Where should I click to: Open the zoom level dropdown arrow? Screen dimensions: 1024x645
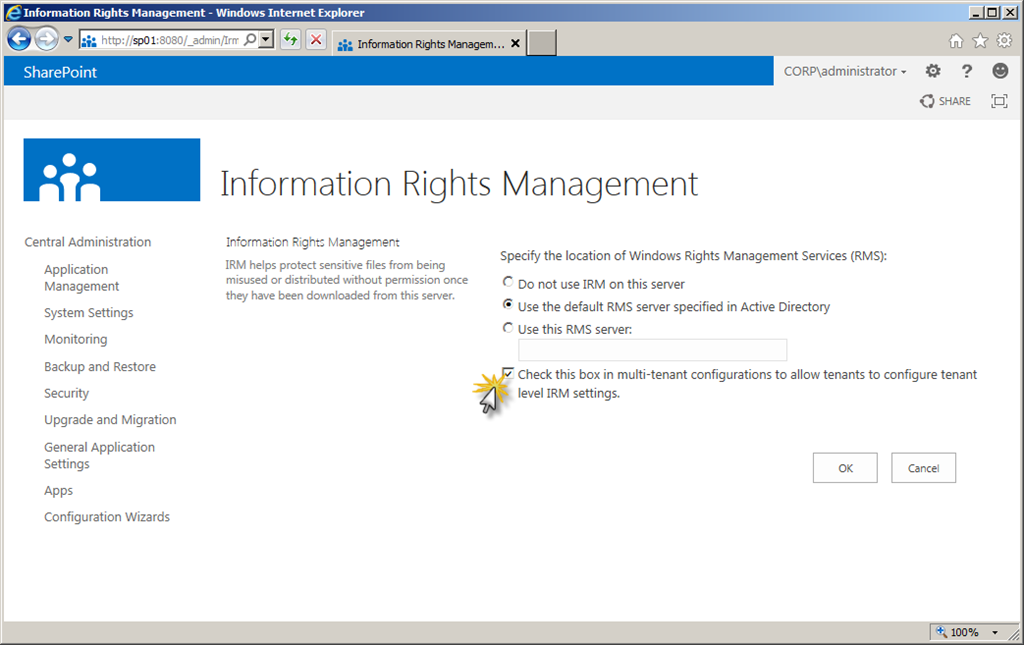pyautogui.click(x=995, y=632)
